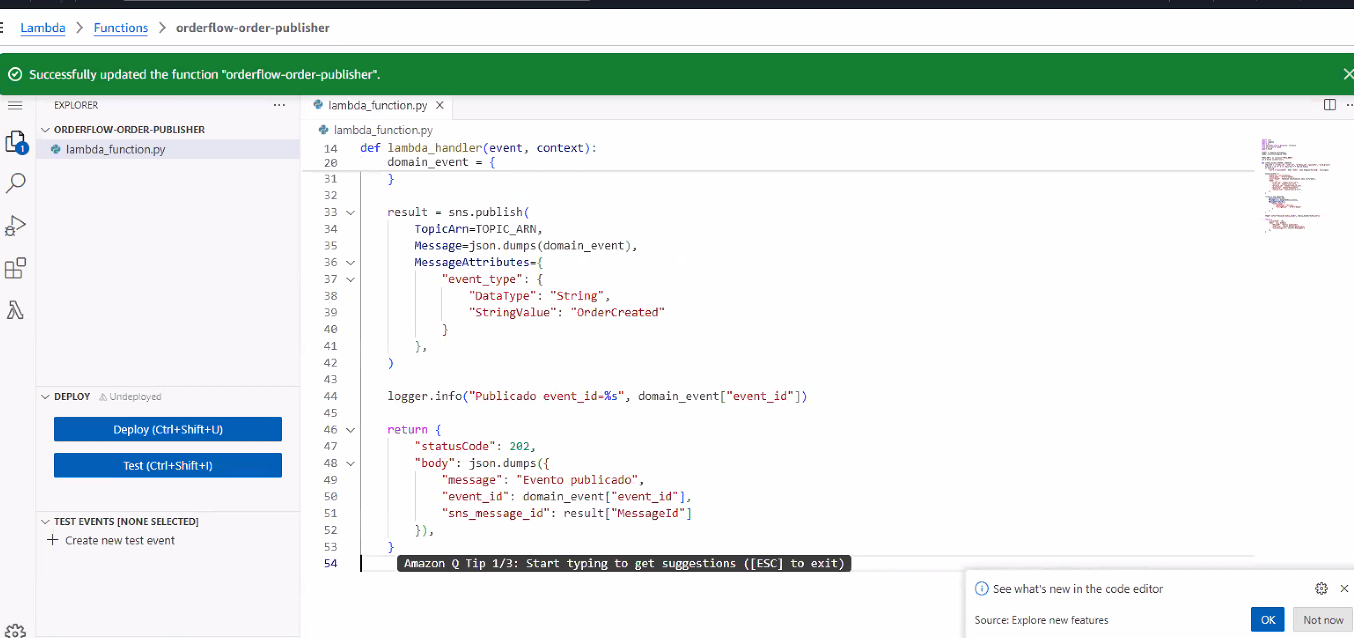Viewport: 1354px width, 638px height.
Task: Create new test event
Action: click(111, 540)
